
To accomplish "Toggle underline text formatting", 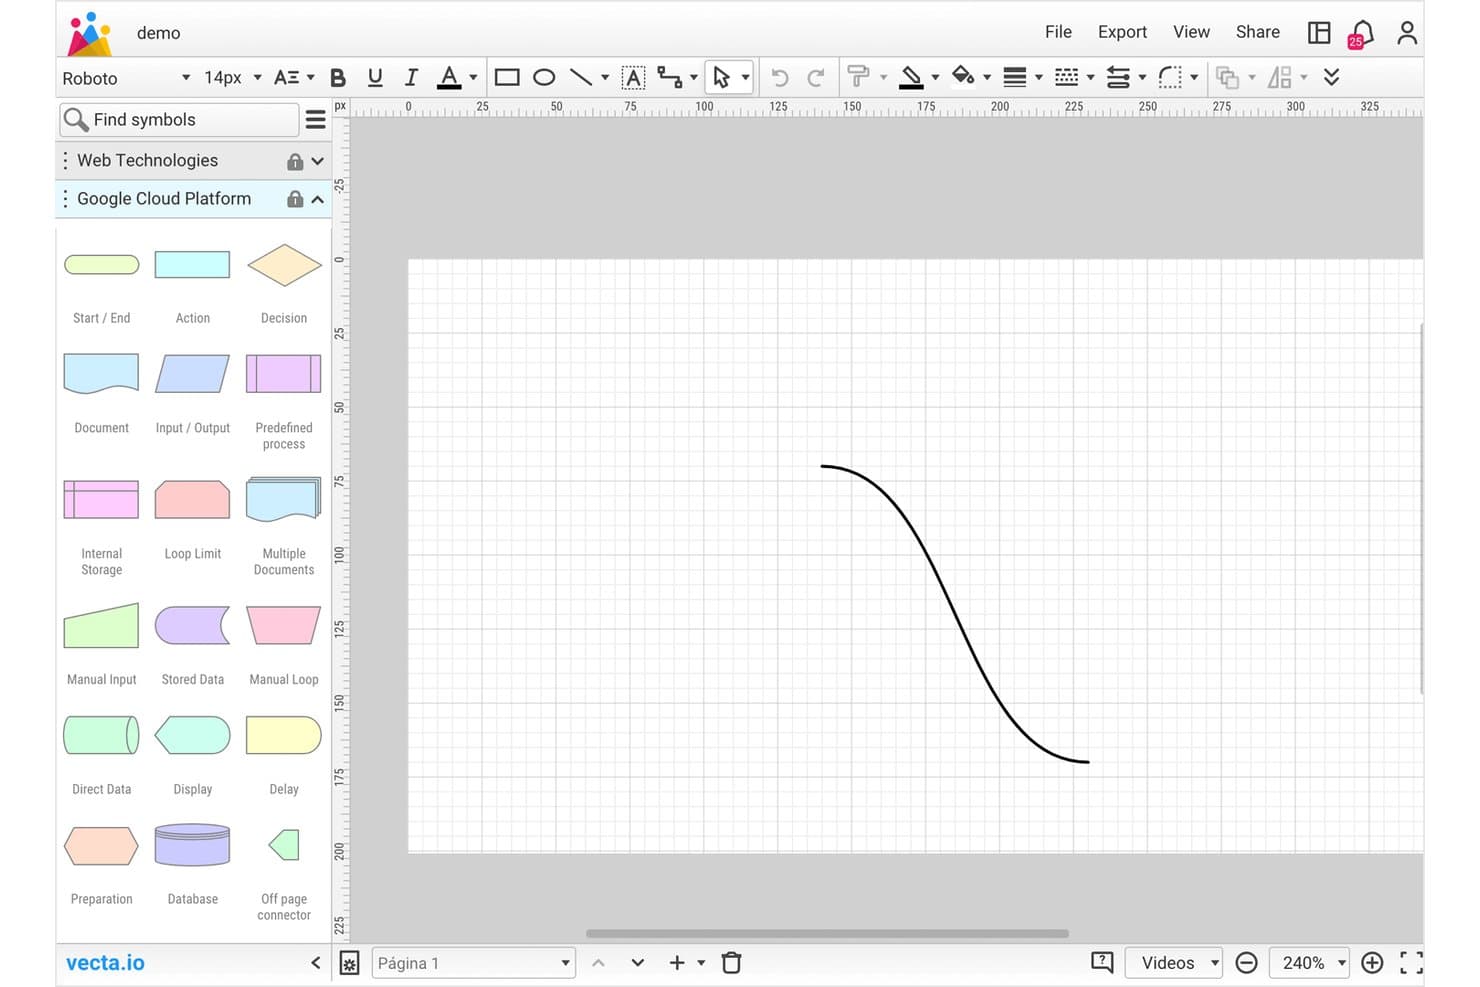I will (x=375, y=78).
